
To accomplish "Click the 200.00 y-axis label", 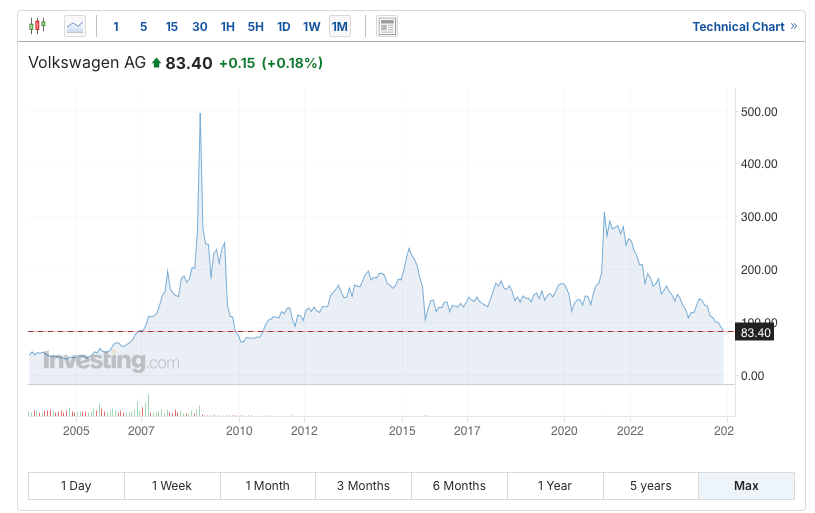I will (x=759, y=270).
